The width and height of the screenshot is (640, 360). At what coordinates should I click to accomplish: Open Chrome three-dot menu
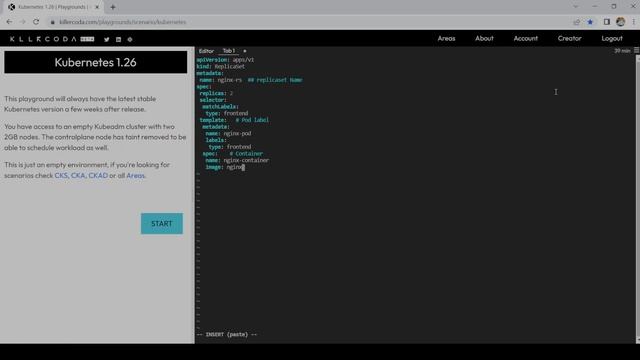[x=634, y=22]
